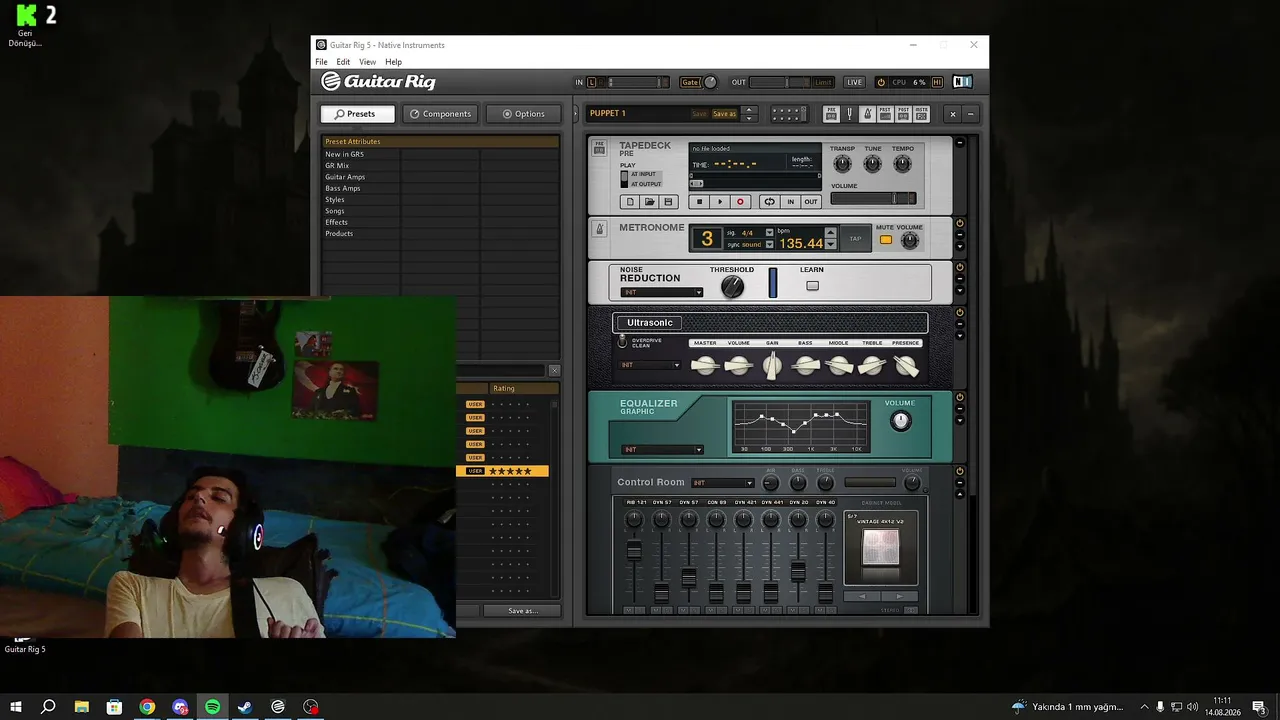Open the Windows Start menu
This screenshot has width=1280, height=720.
tap(16, 707)
